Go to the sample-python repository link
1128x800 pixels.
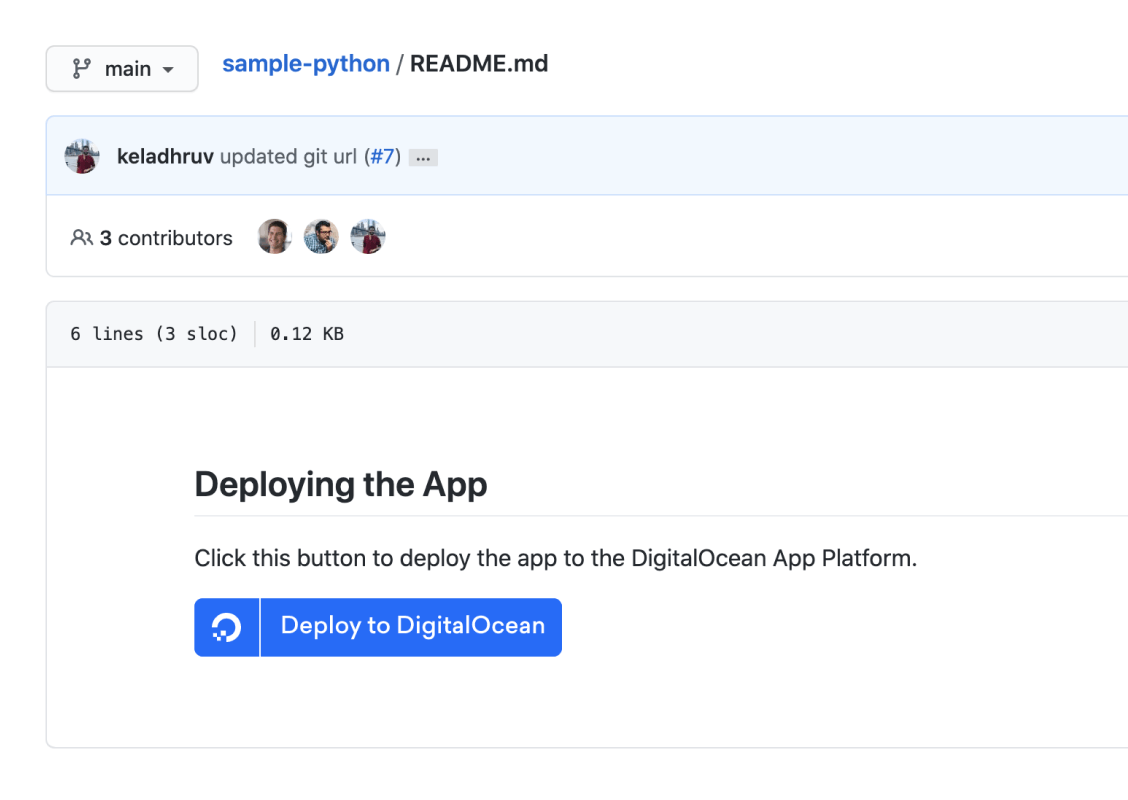click(x=305, y=64)
